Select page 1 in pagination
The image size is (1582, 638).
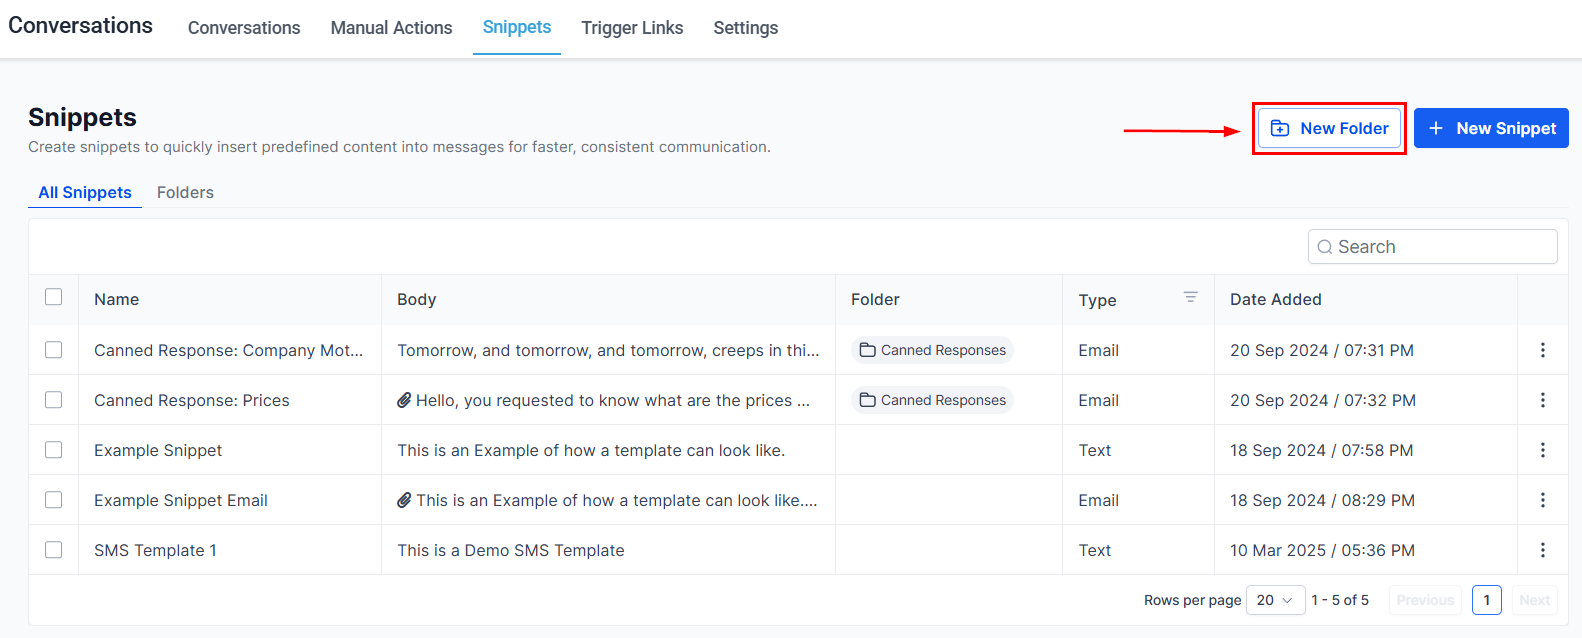pyautogui.click(x=1487, y=600)
